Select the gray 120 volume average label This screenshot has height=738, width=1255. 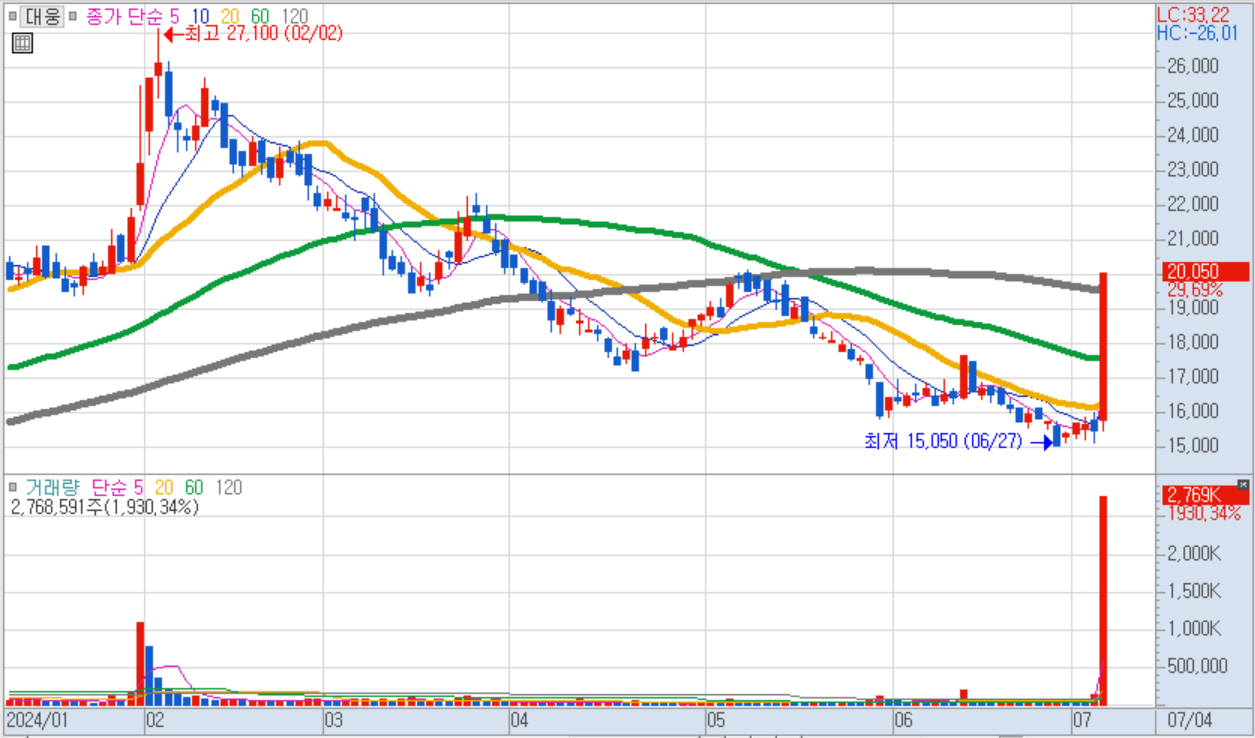point(229,488)
